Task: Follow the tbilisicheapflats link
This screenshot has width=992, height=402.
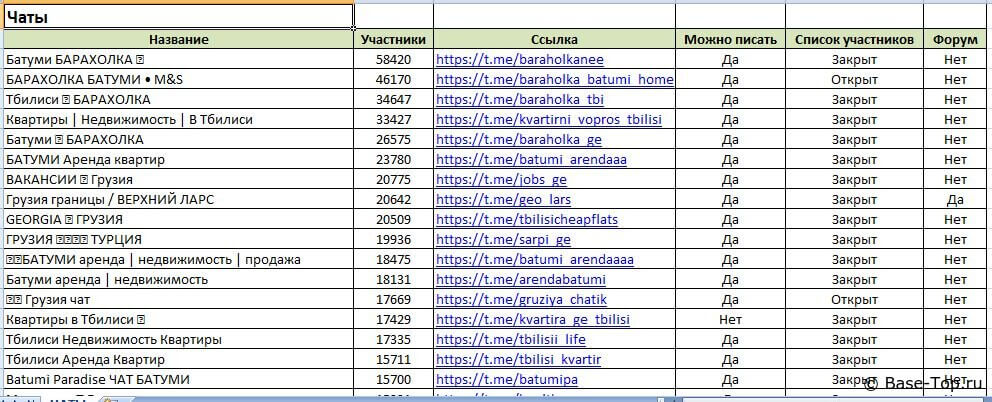Action: pyautogui.click(x=541, y=219)
